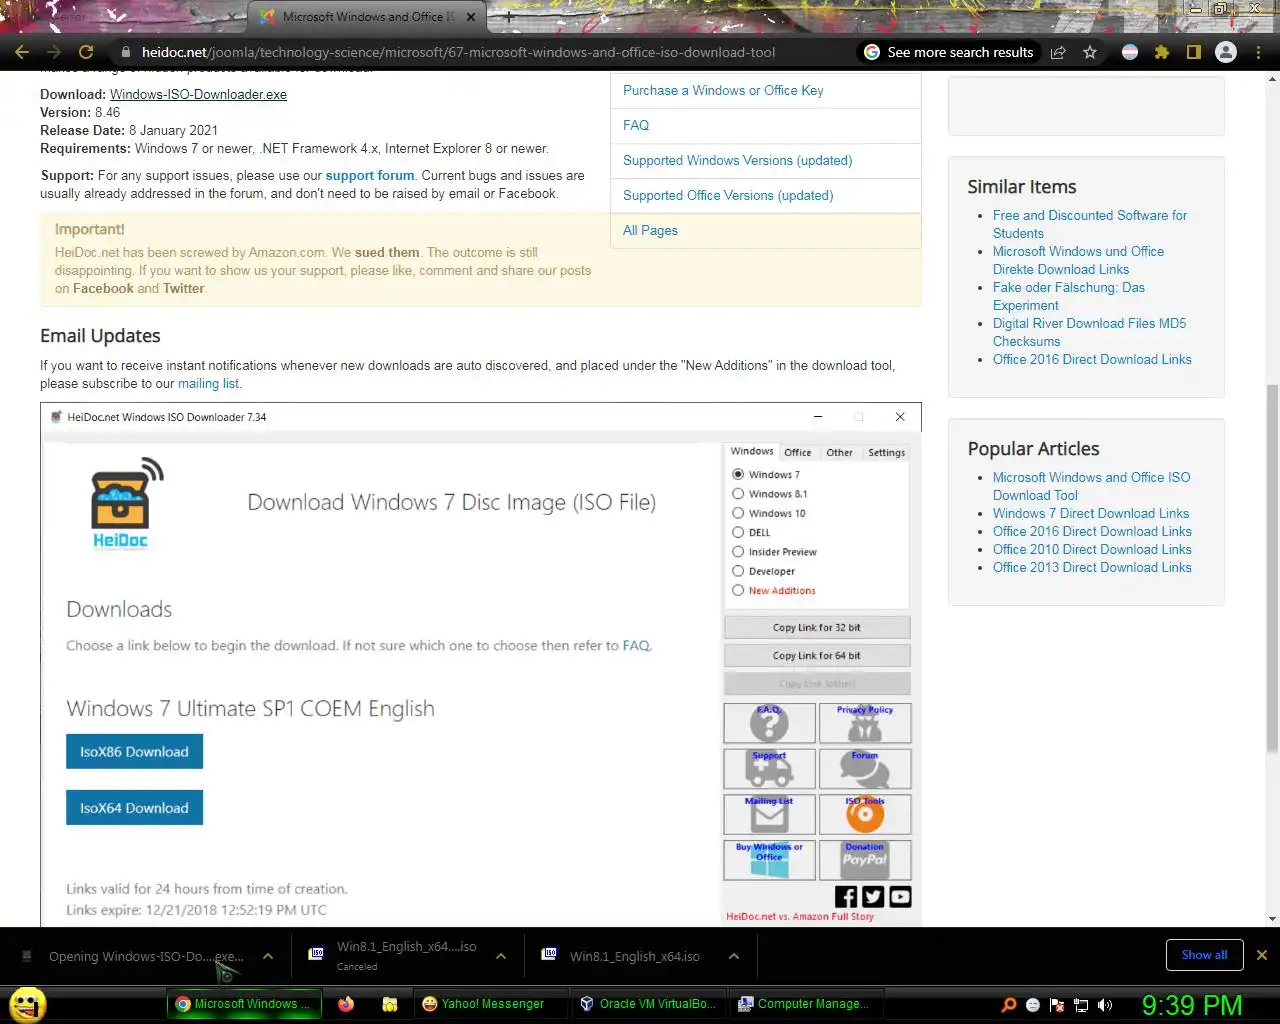This screenshot has height=1024, width=1280.
Task: Open HeiDoc Twitter icon
Action: tap(873, 897)
